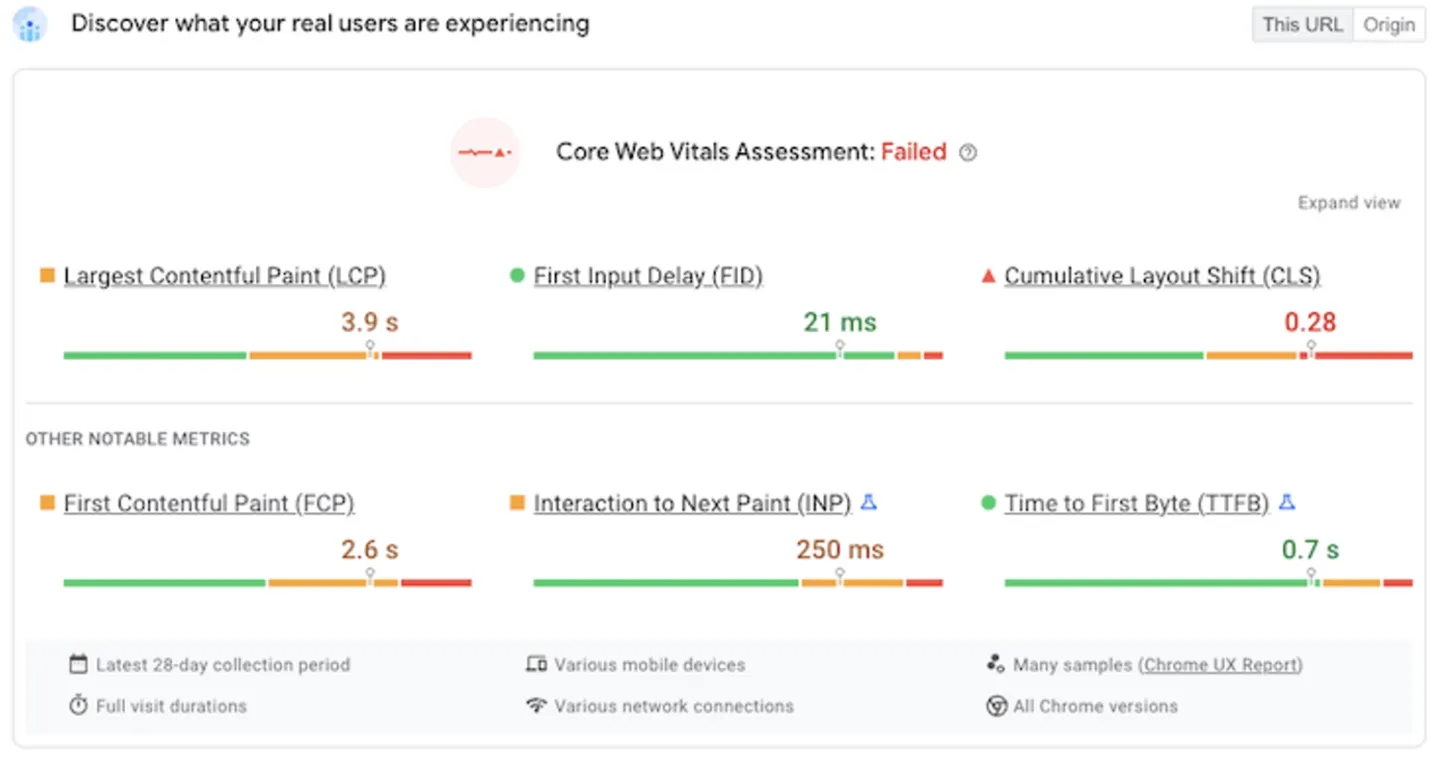Switch to the Origin tab

point(1389,24)
